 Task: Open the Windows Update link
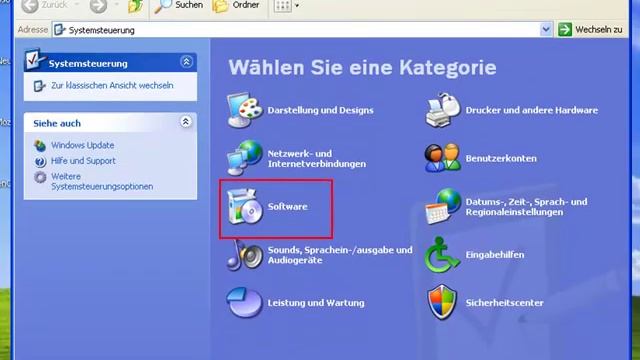(82, 145)
